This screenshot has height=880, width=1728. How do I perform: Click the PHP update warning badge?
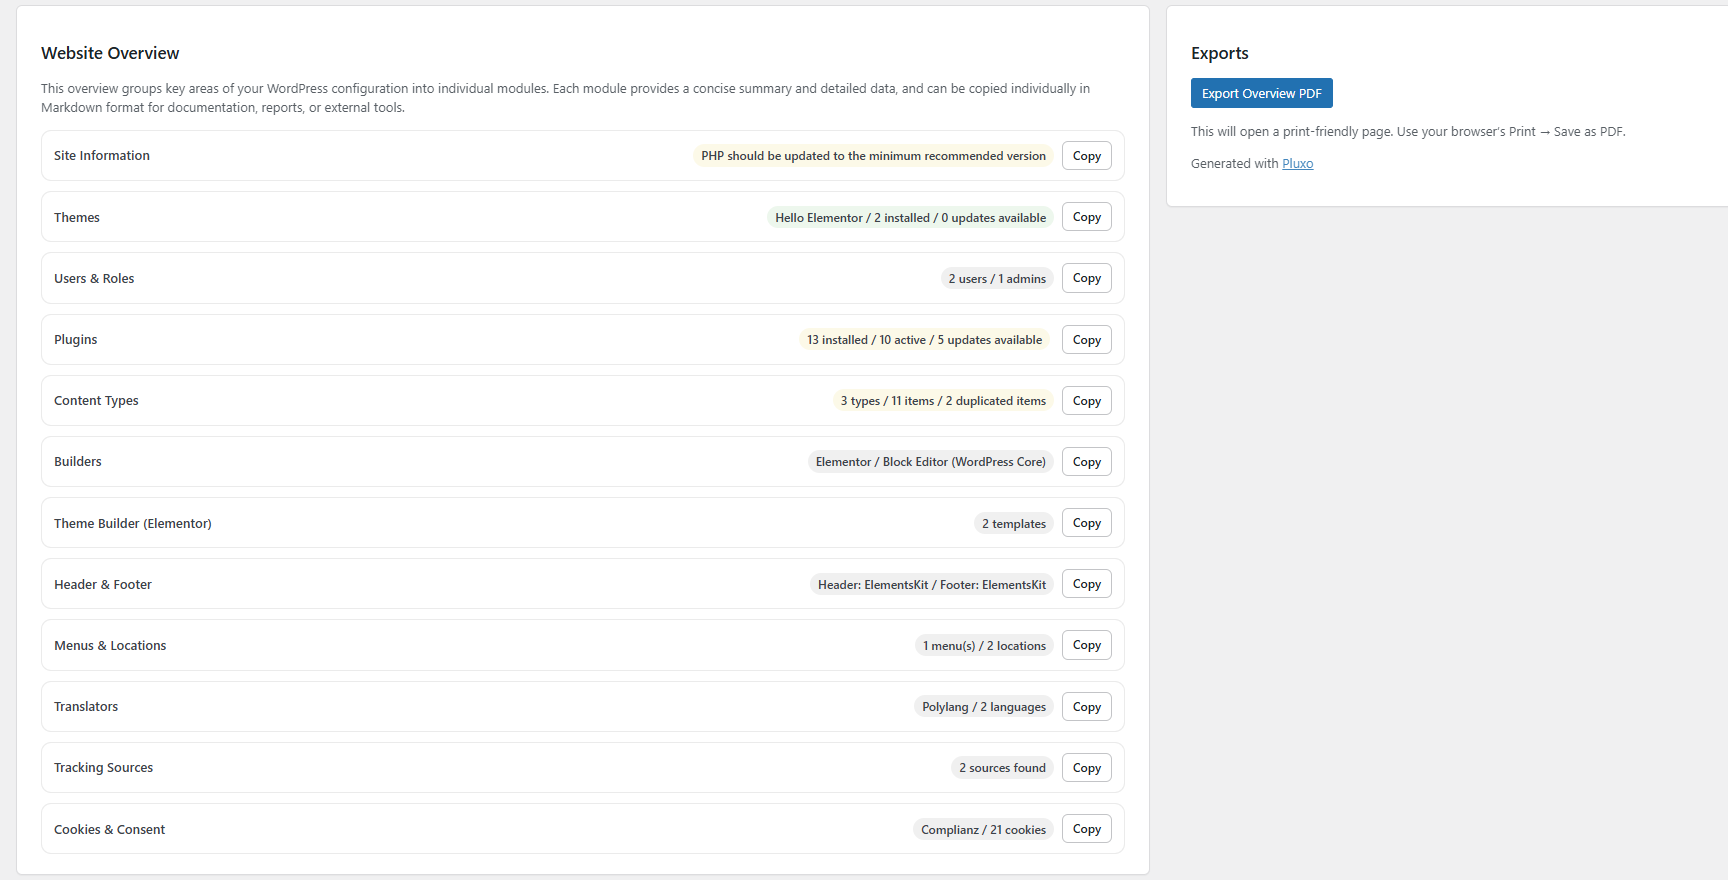873,156
